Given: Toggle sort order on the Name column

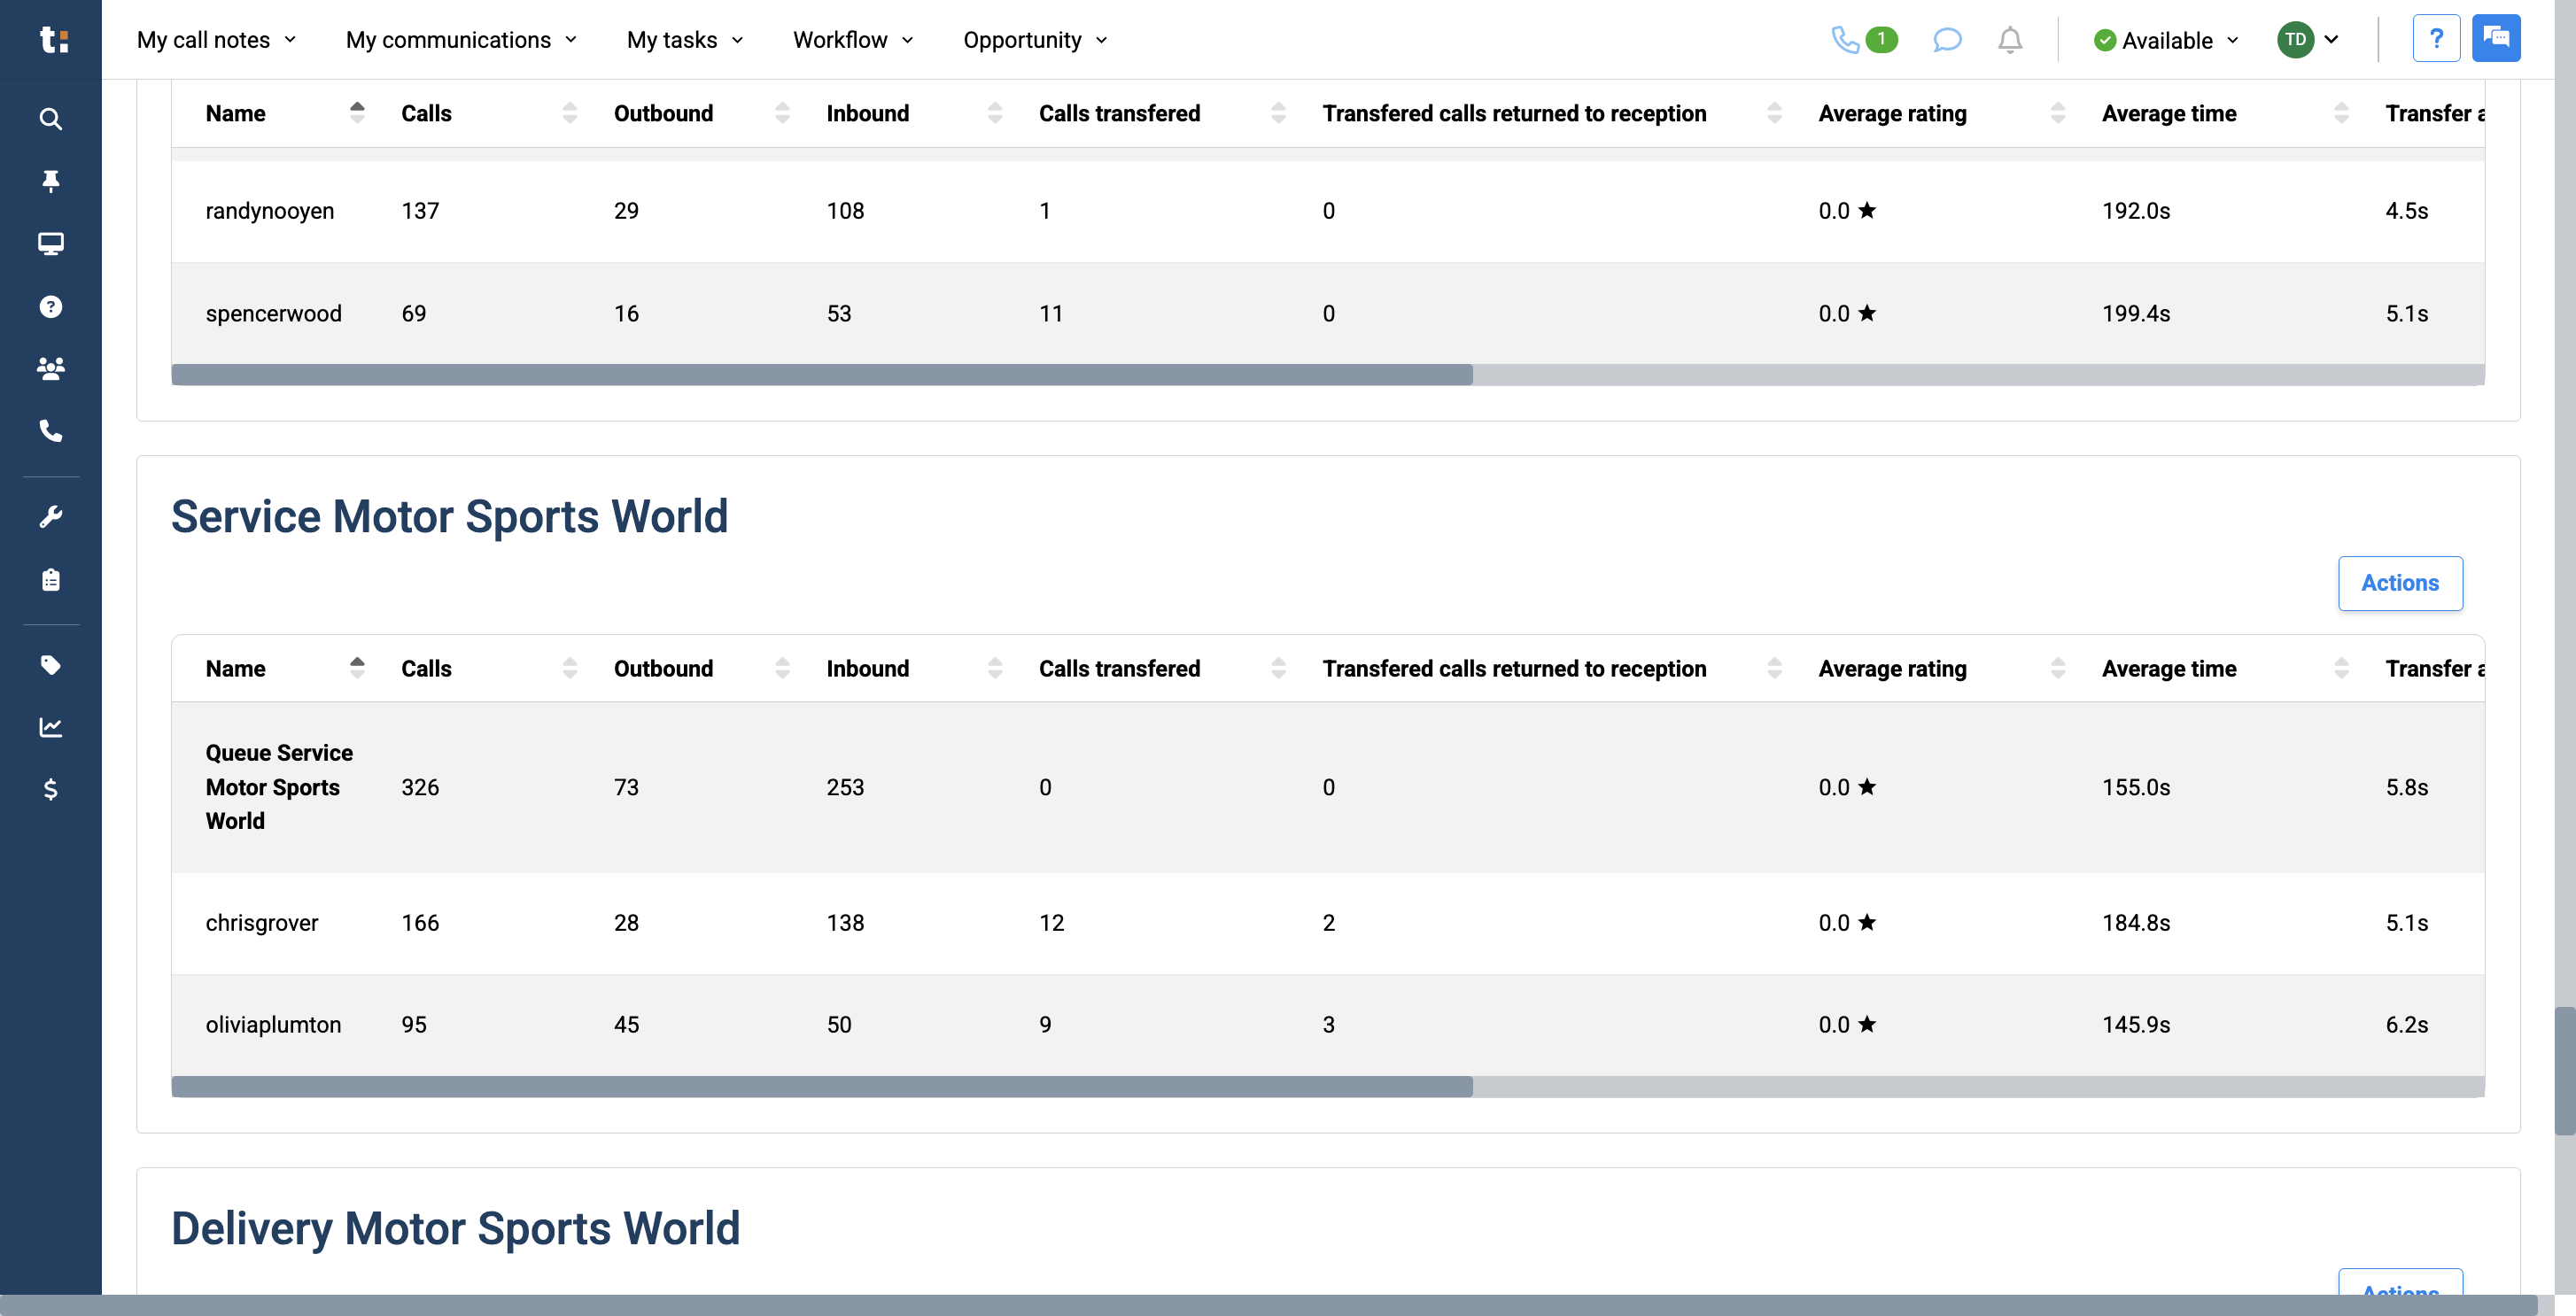Looking at the screenshot, I should click(357, 668).
